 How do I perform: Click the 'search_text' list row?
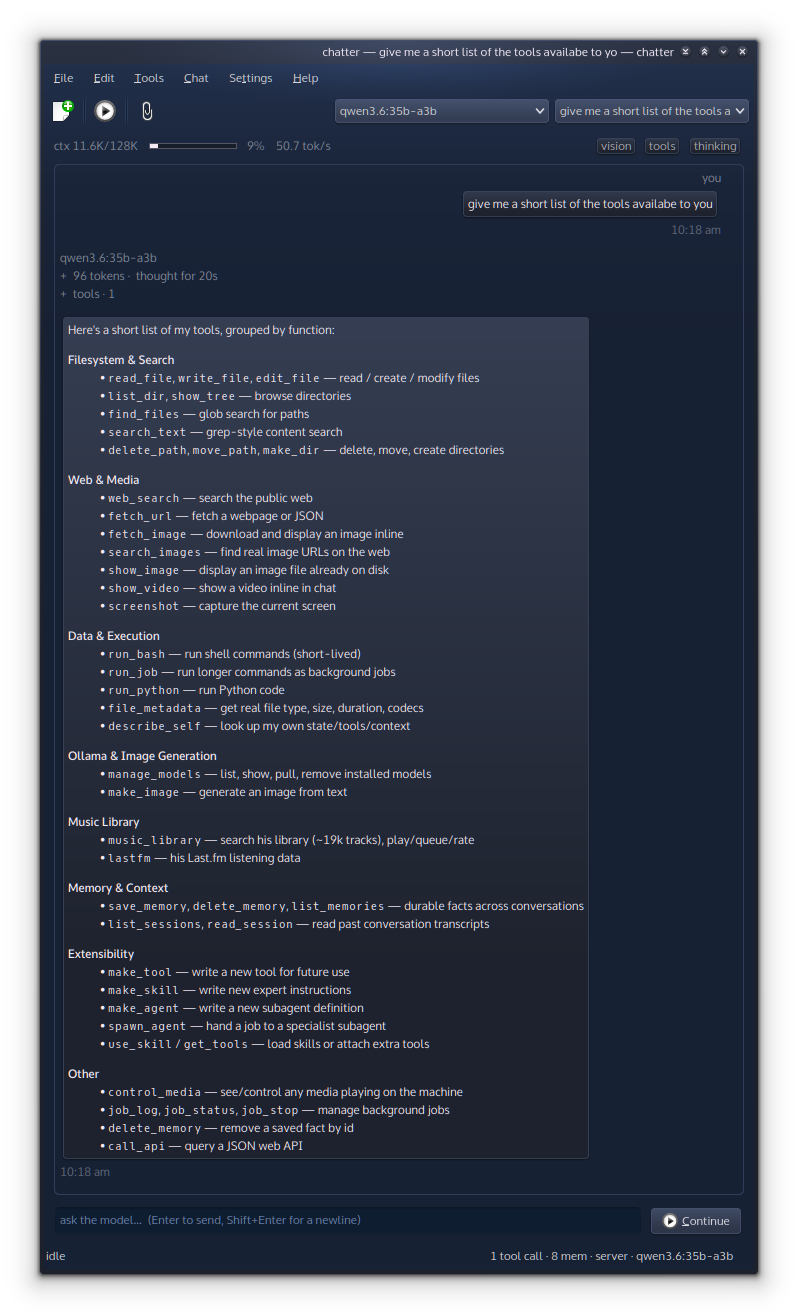click(x=221, y=432)
